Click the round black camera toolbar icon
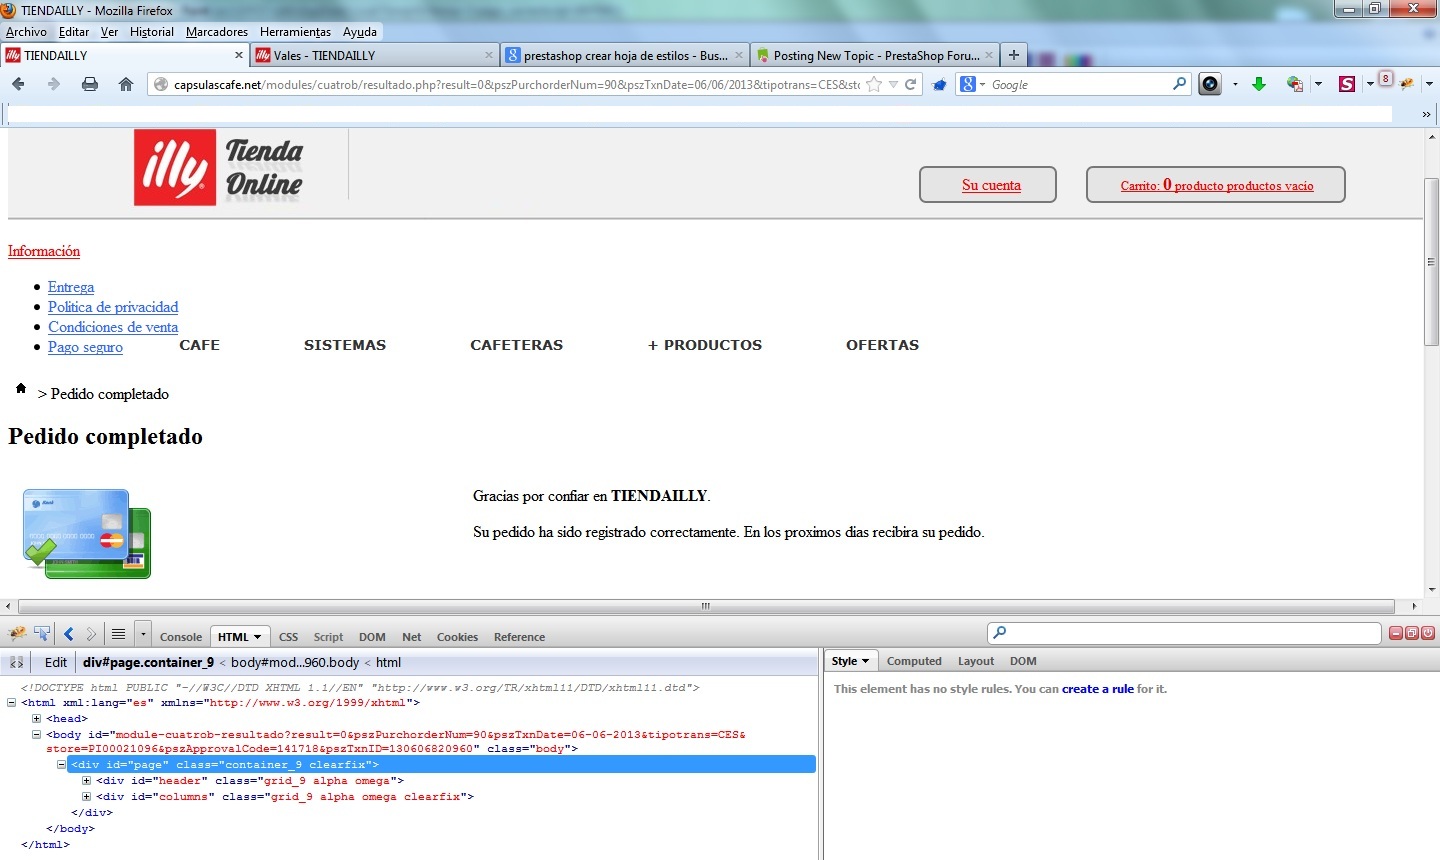Viewport: 1440px width, 860px height. pos(1210,84)
